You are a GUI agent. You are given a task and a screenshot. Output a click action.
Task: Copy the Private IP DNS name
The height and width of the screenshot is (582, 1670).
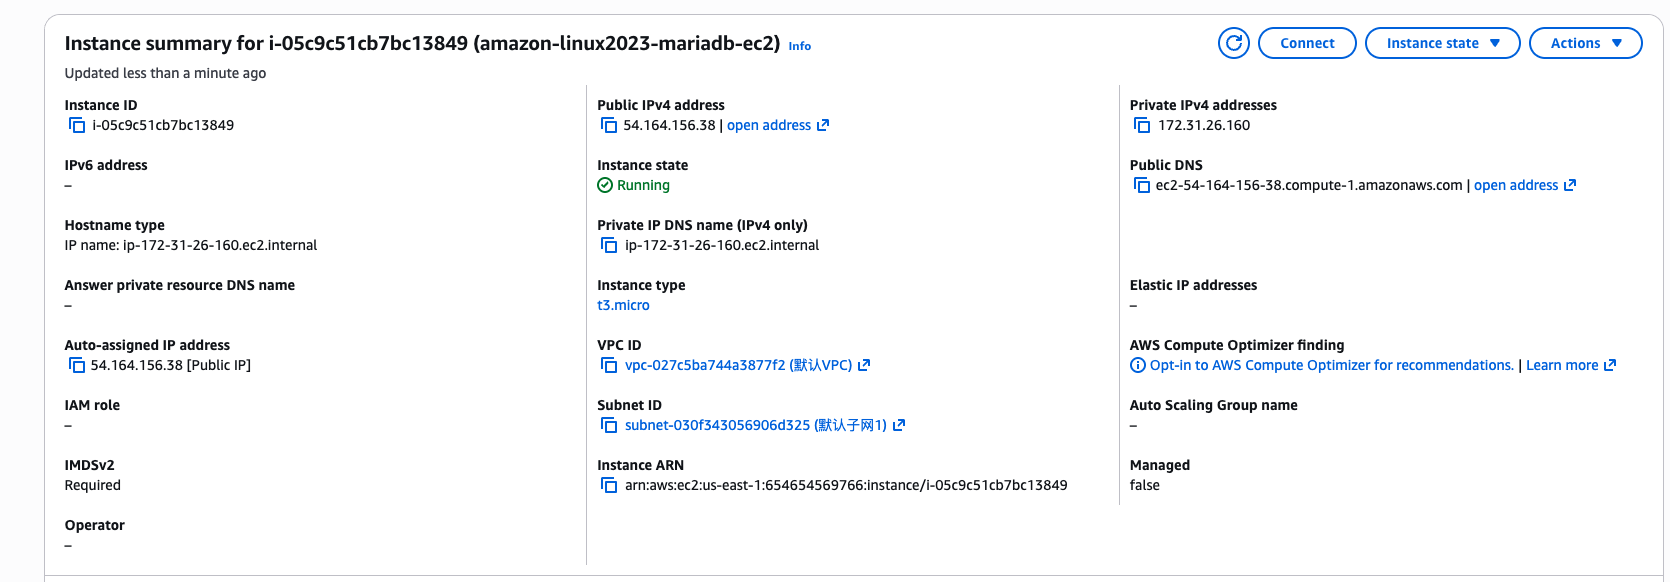609,245
